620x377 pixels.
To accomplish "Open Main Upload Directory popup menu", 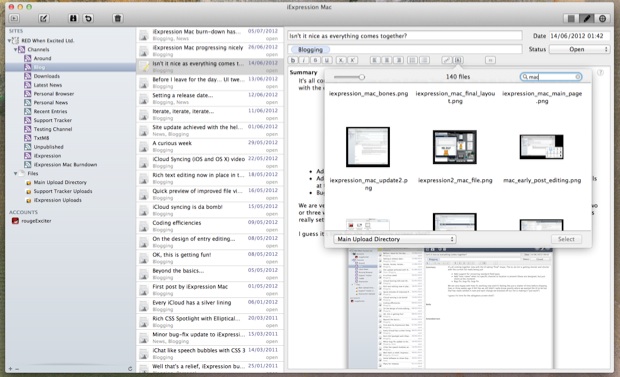I will point(395,239).
